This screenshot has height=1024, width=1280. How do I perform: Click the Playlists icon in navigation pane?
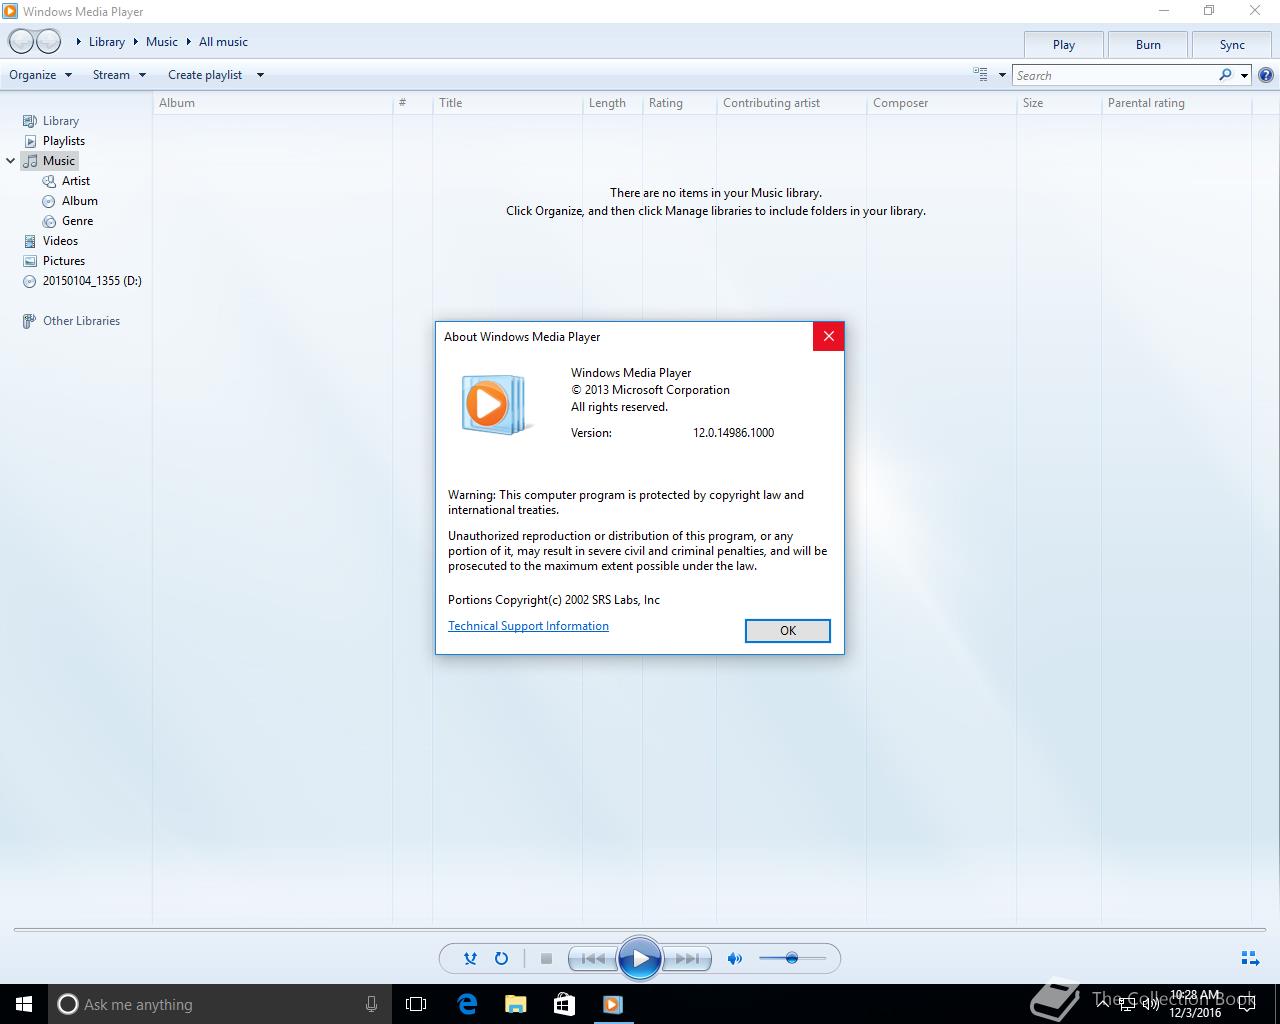coord(30,141)
